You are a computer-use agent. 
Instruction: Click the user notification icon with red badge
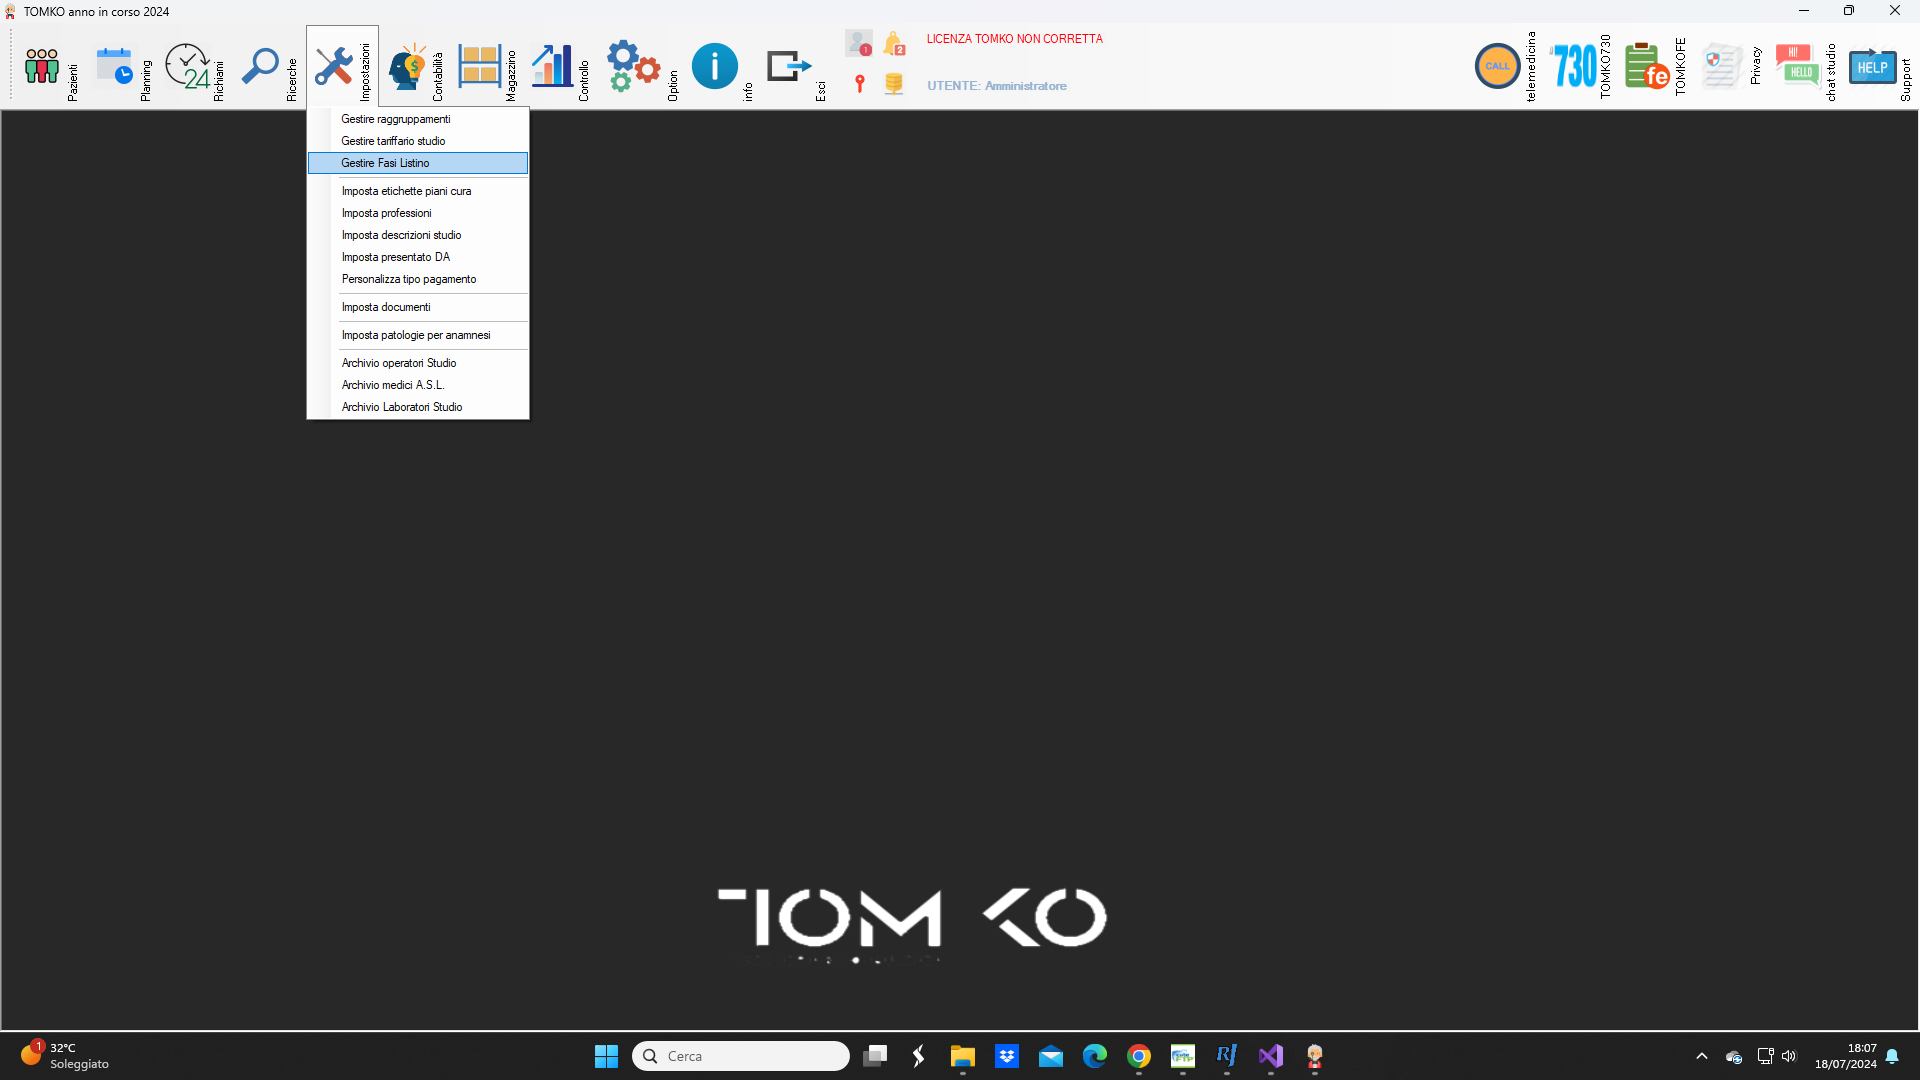(x=858, y=44)
